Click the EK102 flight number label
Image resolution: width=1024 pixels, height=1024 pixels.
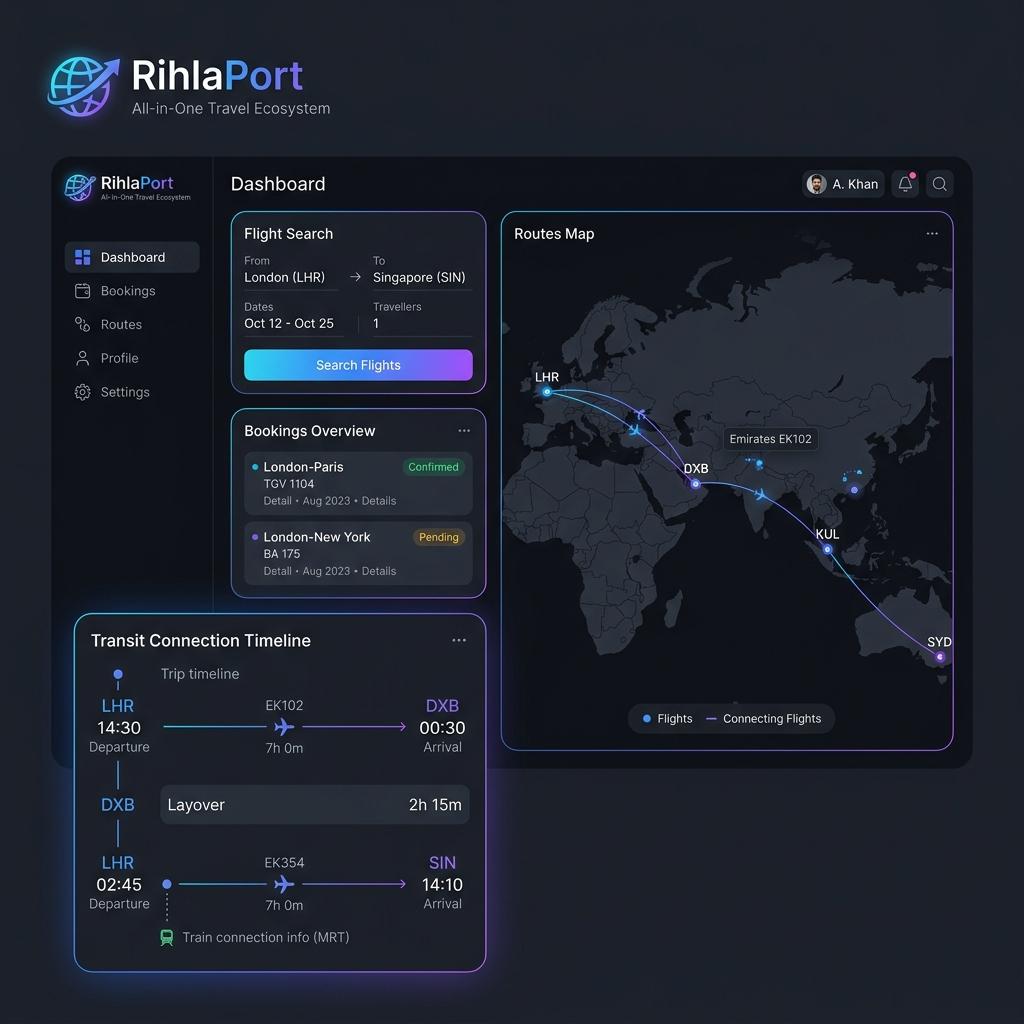pos(284,705)
